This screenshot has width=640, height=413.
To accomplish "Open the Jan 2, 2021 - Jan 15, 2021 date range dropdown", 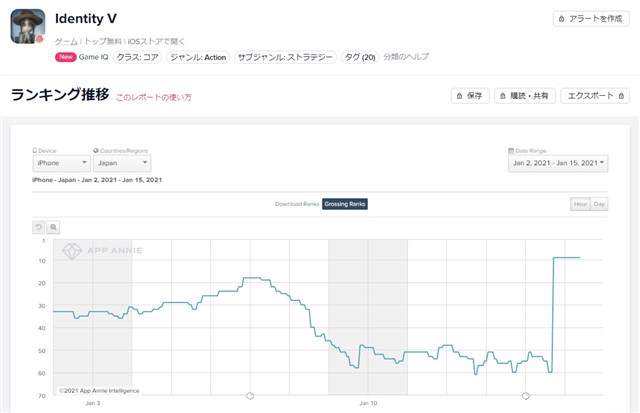I will (x=558, y=163).
